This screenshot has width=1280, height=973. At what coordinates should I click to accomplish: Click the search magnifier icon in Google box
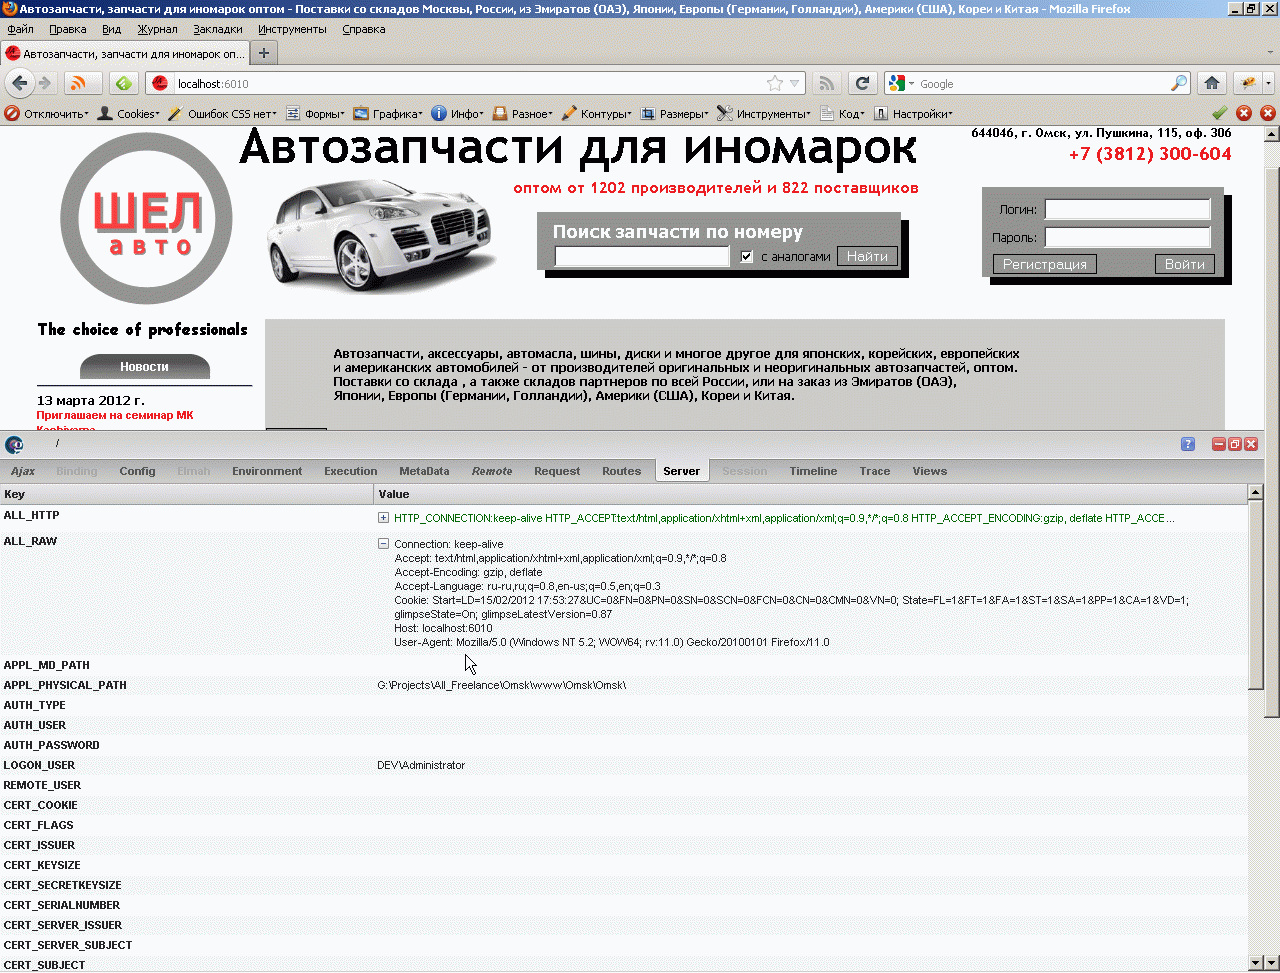point(1180,84)
